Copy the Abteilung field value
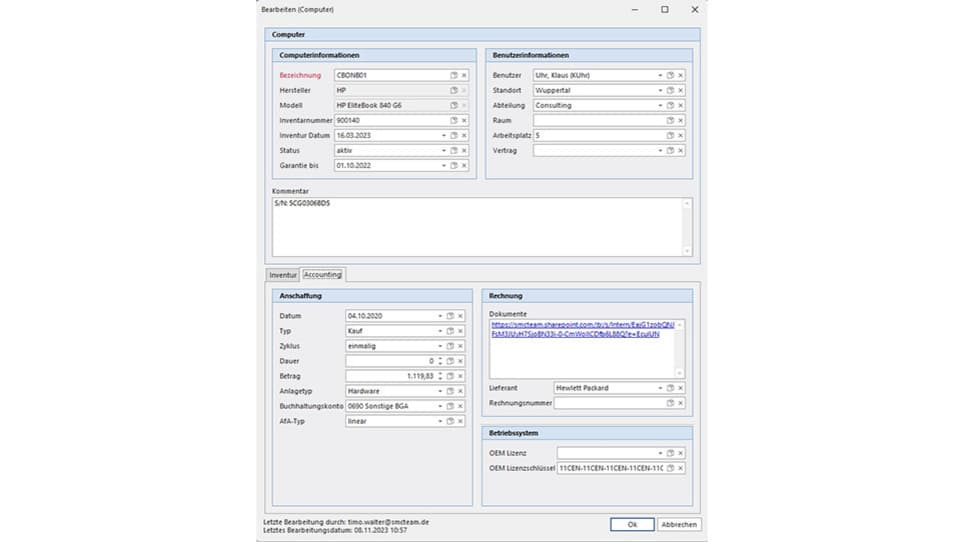The width and height of the screenshot is (964, 542). coord(670,105)
